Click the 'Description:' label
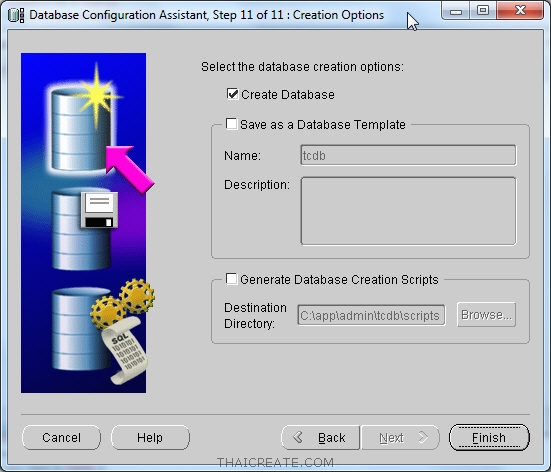 pyautogui.click(x=257, y=185)
